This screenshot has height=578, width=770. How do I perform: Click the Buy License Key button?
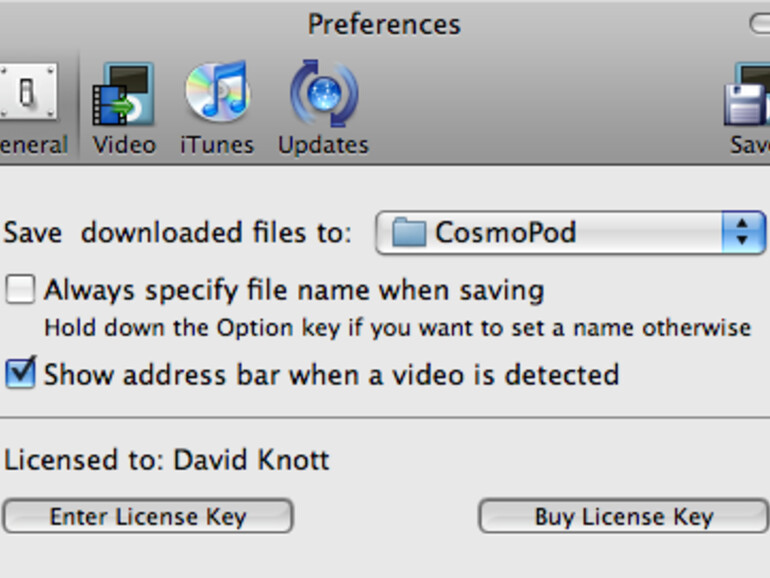[x=623, y=517]
